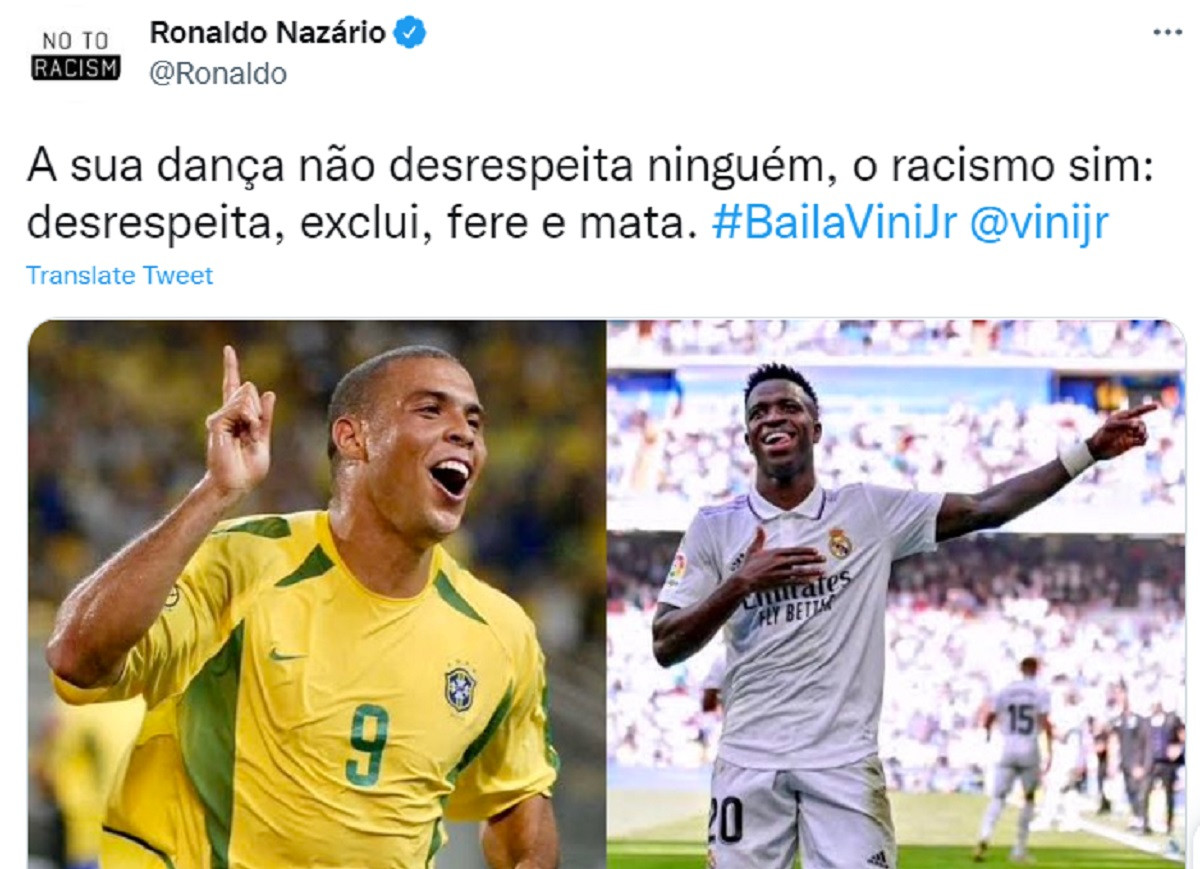Click the Nike swoosh on the yellow jersey
Image resolution: width=1200 pixels, height=869 pixels.
(x=287, y=655)
